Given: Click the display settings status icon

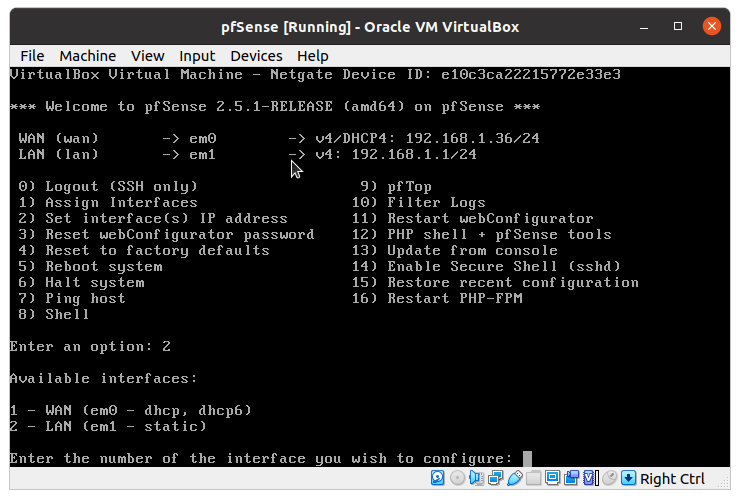Looking at the screenshot, I should click(x=553, y=478).
